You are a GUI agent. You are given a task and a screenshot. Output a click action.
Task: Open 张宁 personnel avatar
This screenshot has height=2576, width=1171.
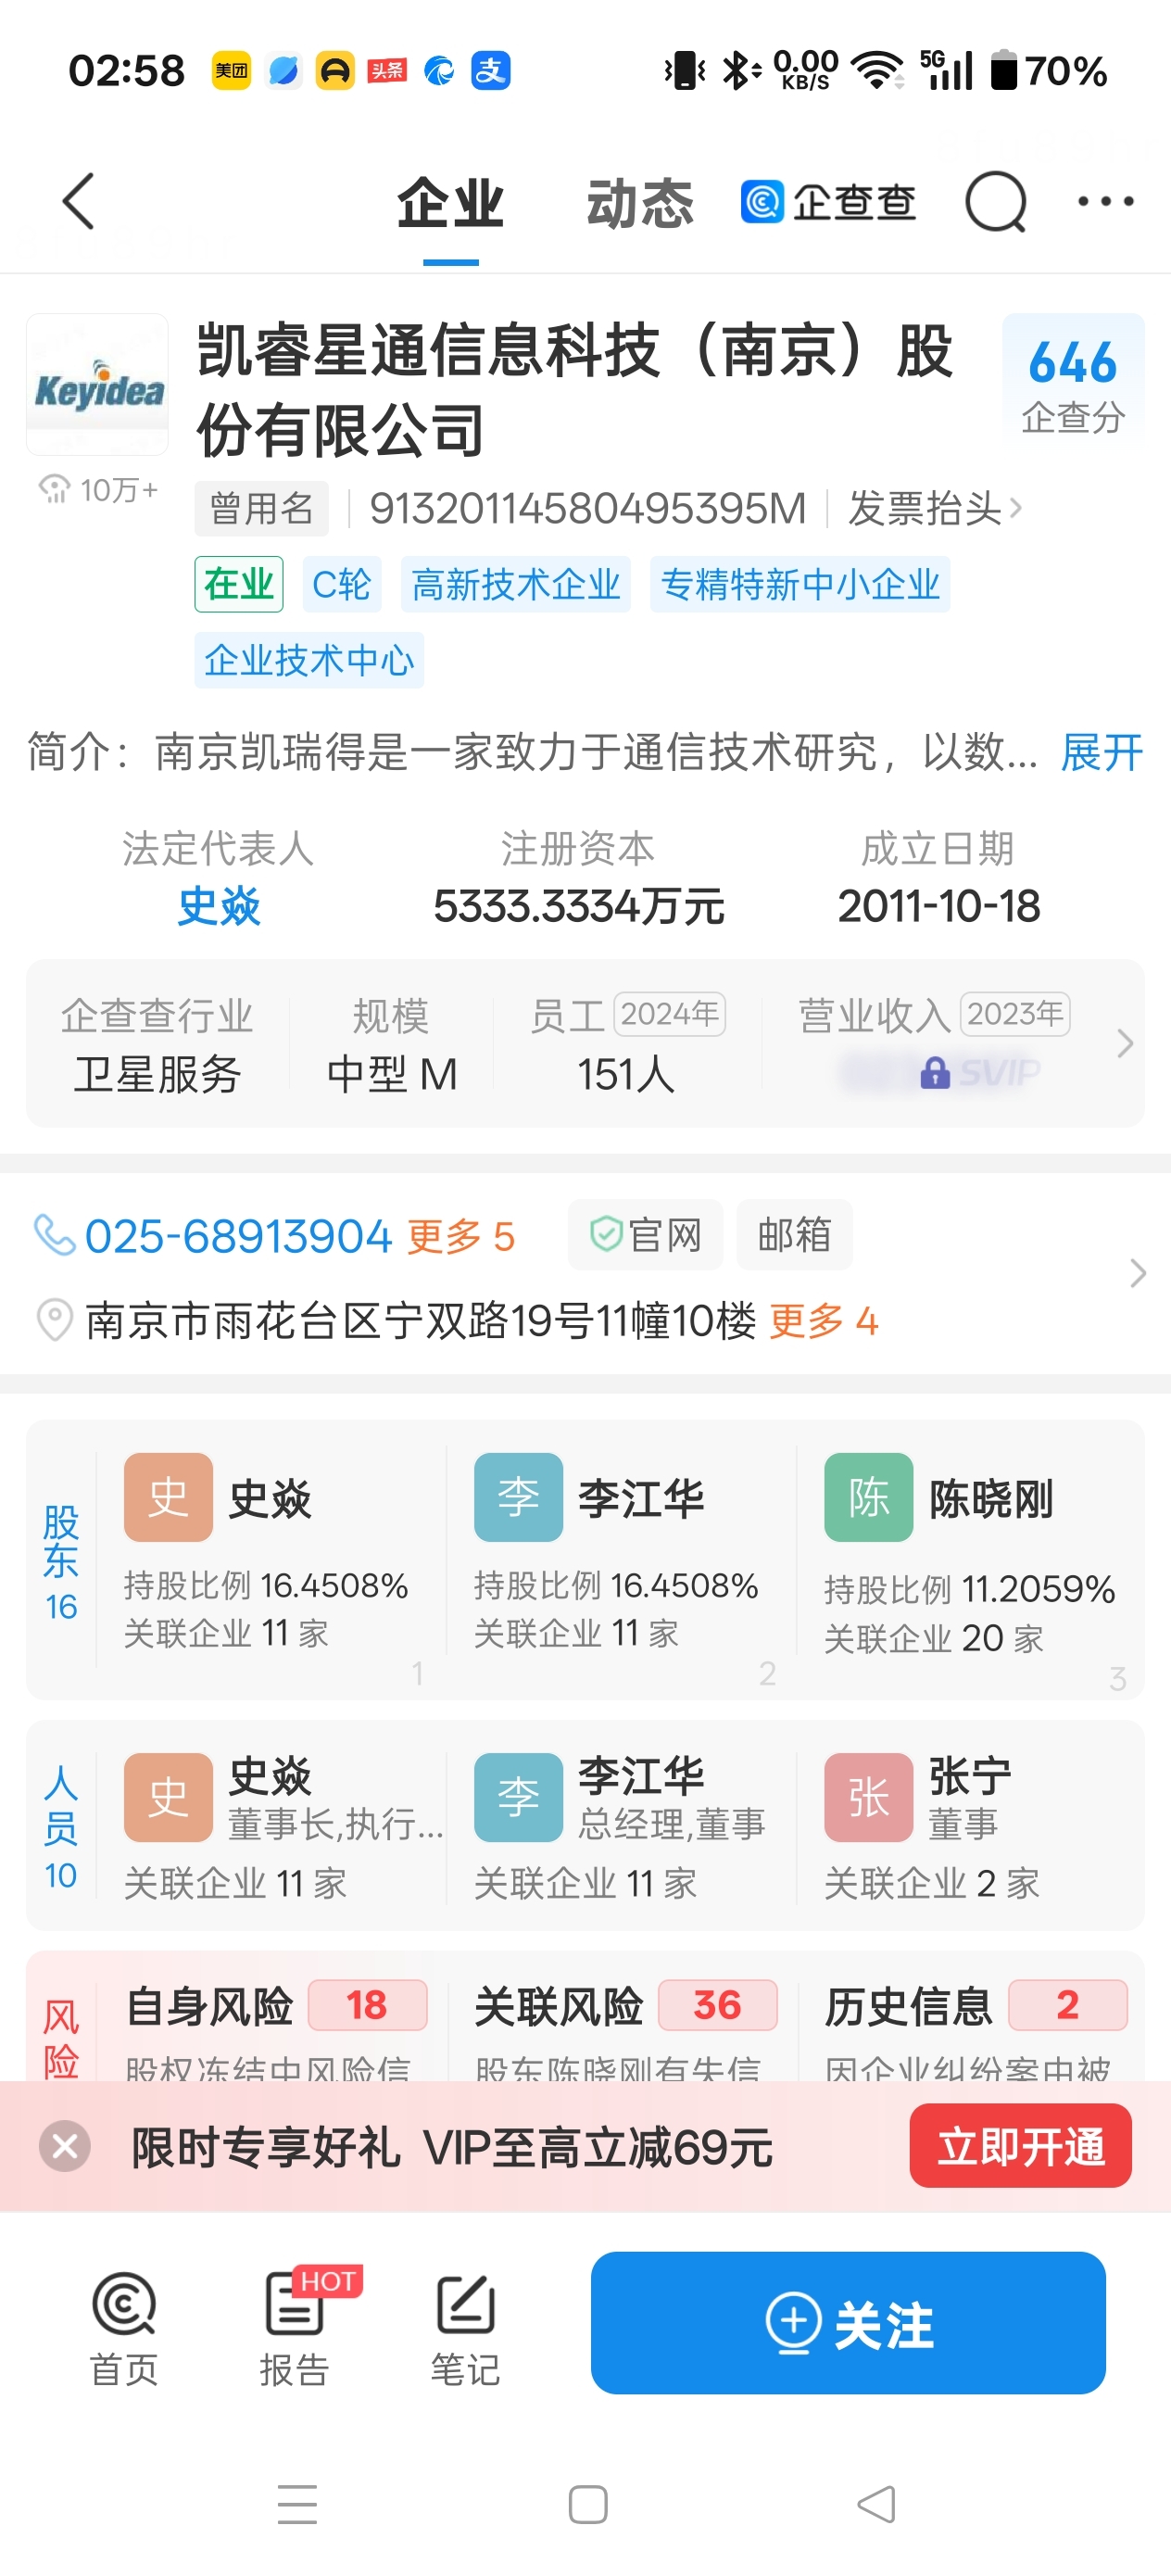pos(868,1797)
